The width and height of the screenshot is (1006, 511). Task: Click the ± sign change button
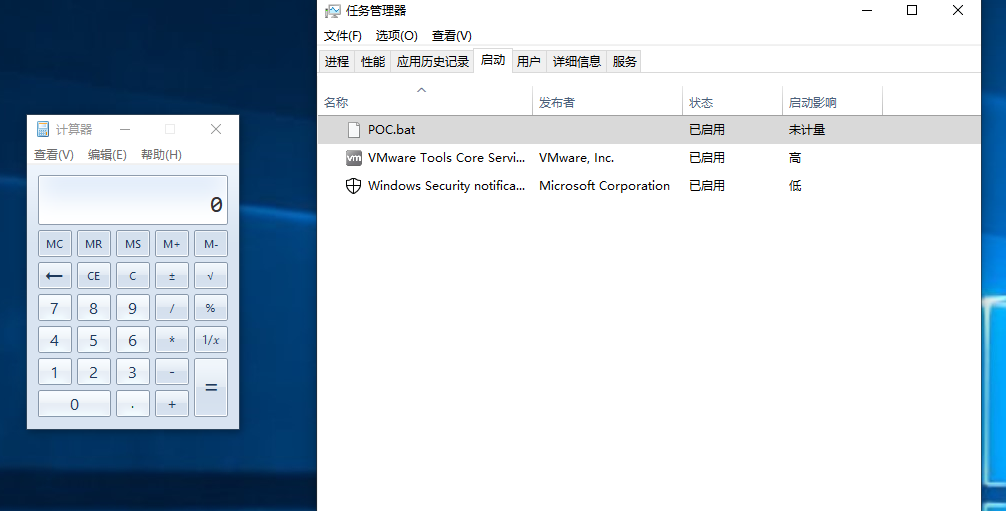point(172,276)
